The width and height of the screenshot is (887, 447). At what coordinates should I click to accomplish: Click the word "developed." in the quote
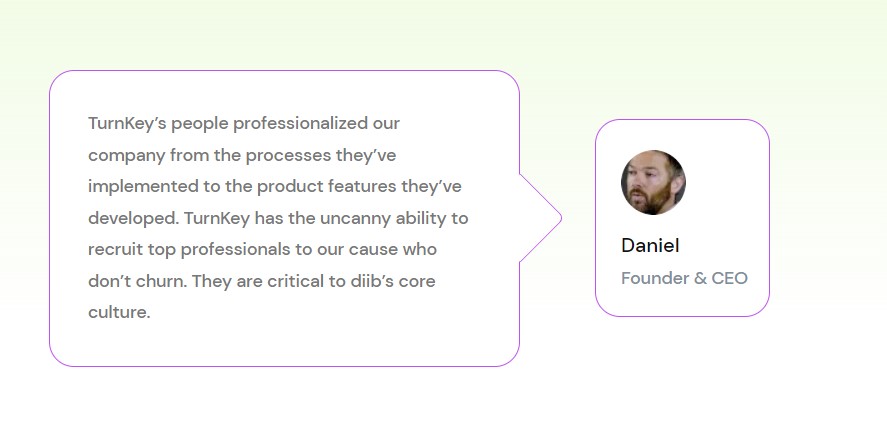(x=133, y=218)
